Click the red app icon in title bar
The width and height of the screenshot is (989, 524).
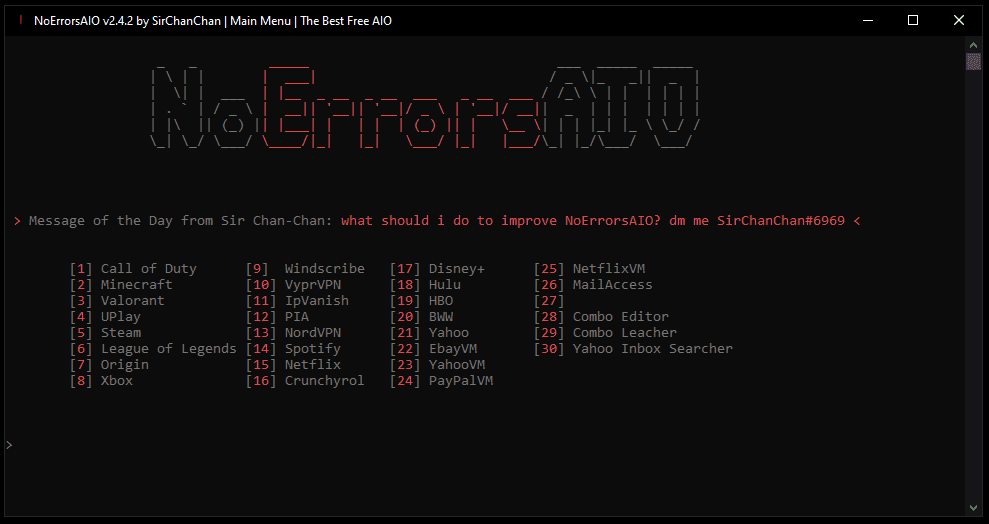tap(21, 20)
